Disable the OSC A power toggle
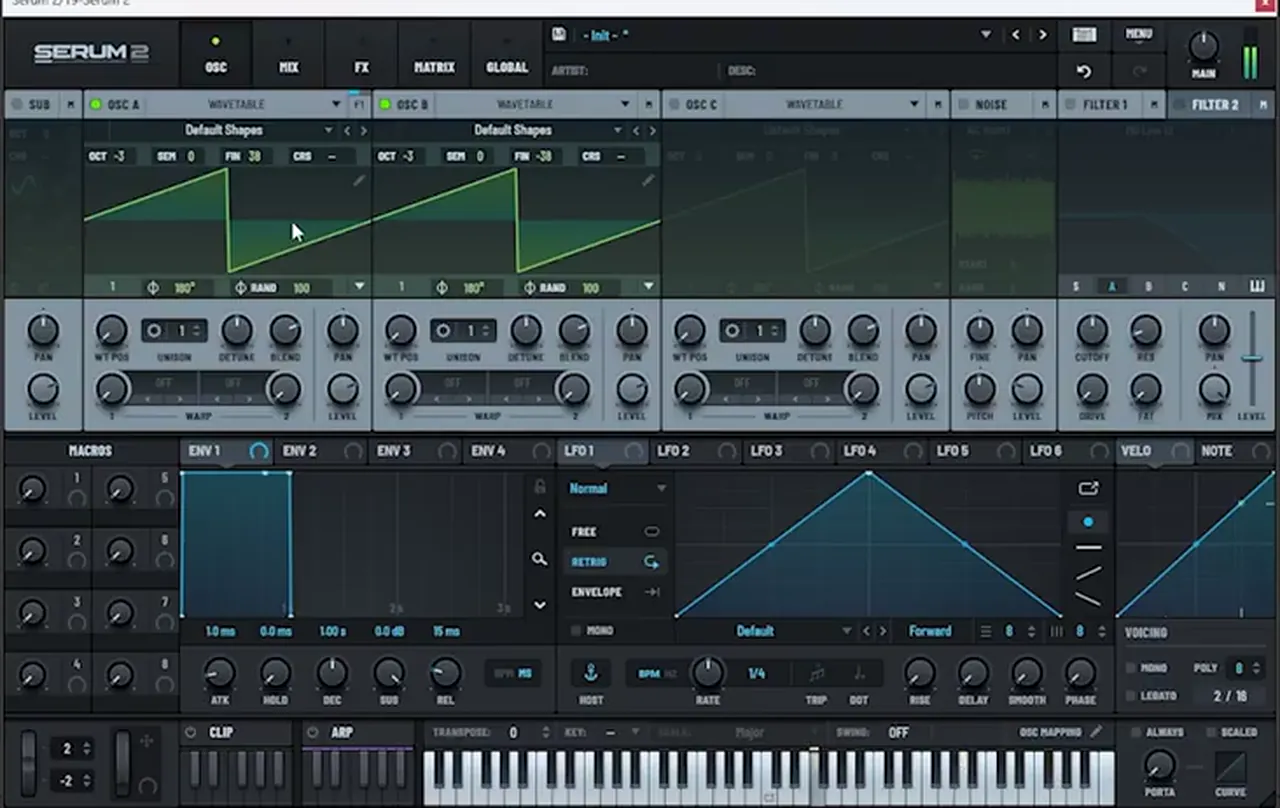 [96, 104]
